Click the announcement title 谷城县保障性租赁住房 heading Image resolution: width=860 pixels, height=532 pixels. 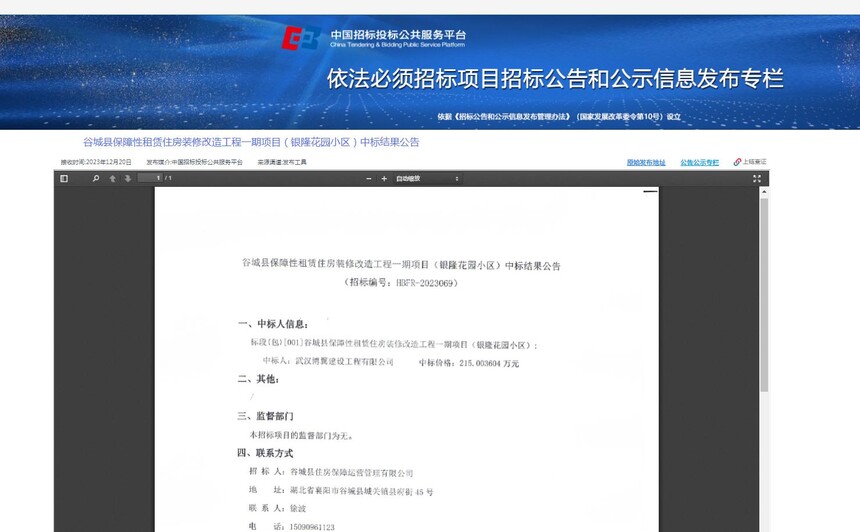(251, 142)
